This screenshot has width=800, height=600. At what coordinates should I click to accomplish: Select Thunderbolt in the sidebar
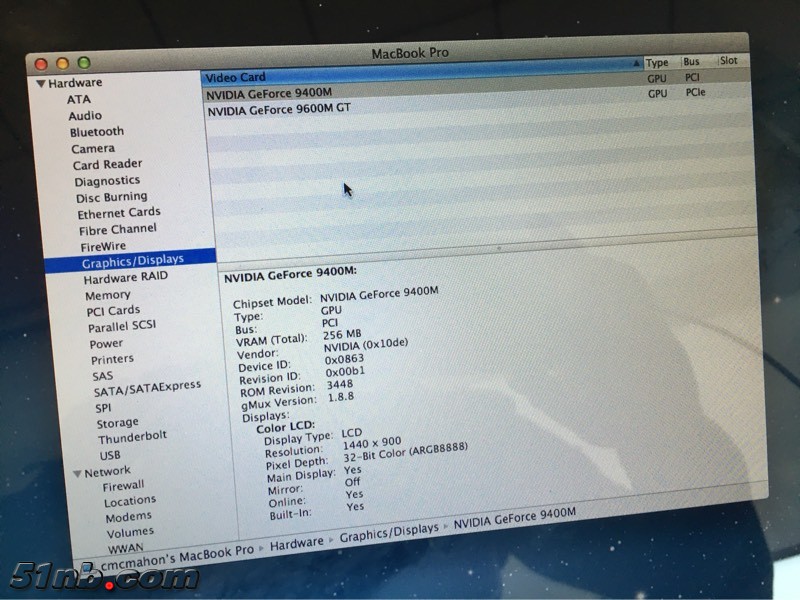point(132,437)
